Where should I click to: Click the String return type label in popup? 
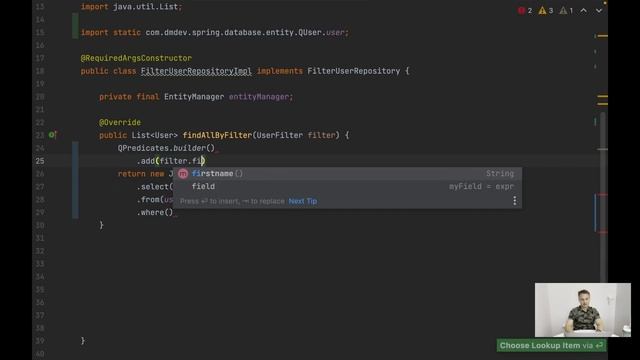coord(500,173)
